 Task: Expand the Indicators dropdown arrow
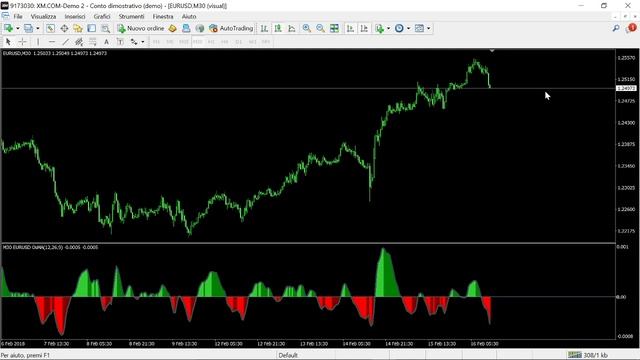(x=388, y=29)
